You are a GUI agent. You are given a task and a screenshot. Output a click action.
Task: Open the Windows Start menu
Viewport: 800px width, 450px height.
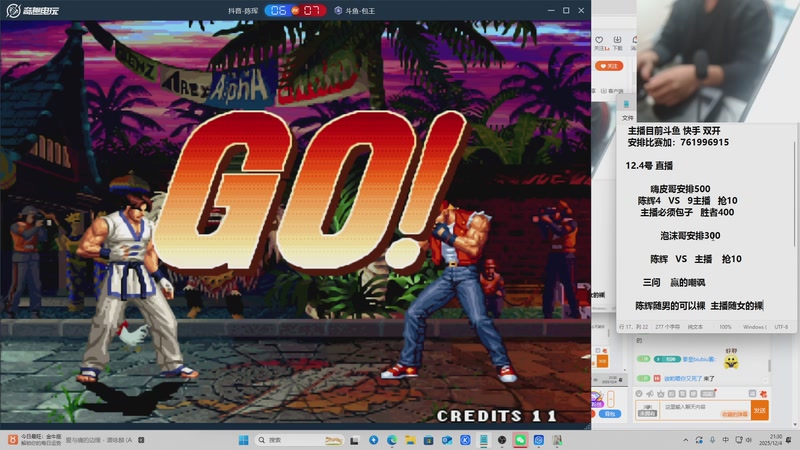[x=243, y=440]
